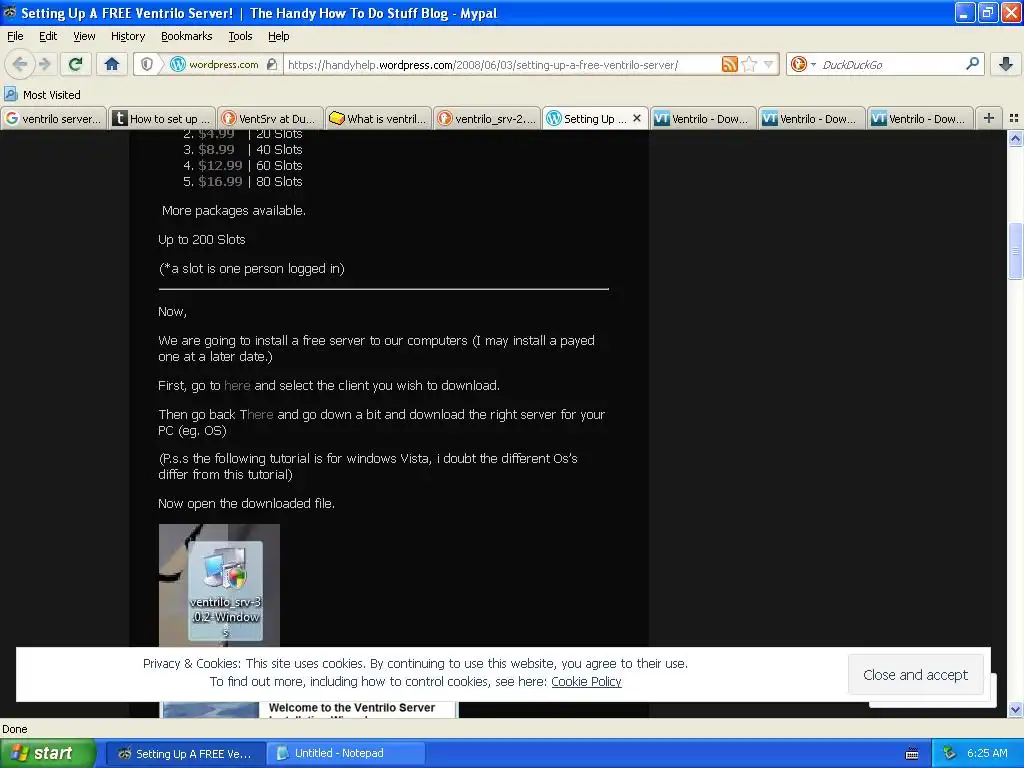This screenshot has width=1024, height=768.
Task: Open the Help menu
Action: pyautogui.click(x=279, y=37)
